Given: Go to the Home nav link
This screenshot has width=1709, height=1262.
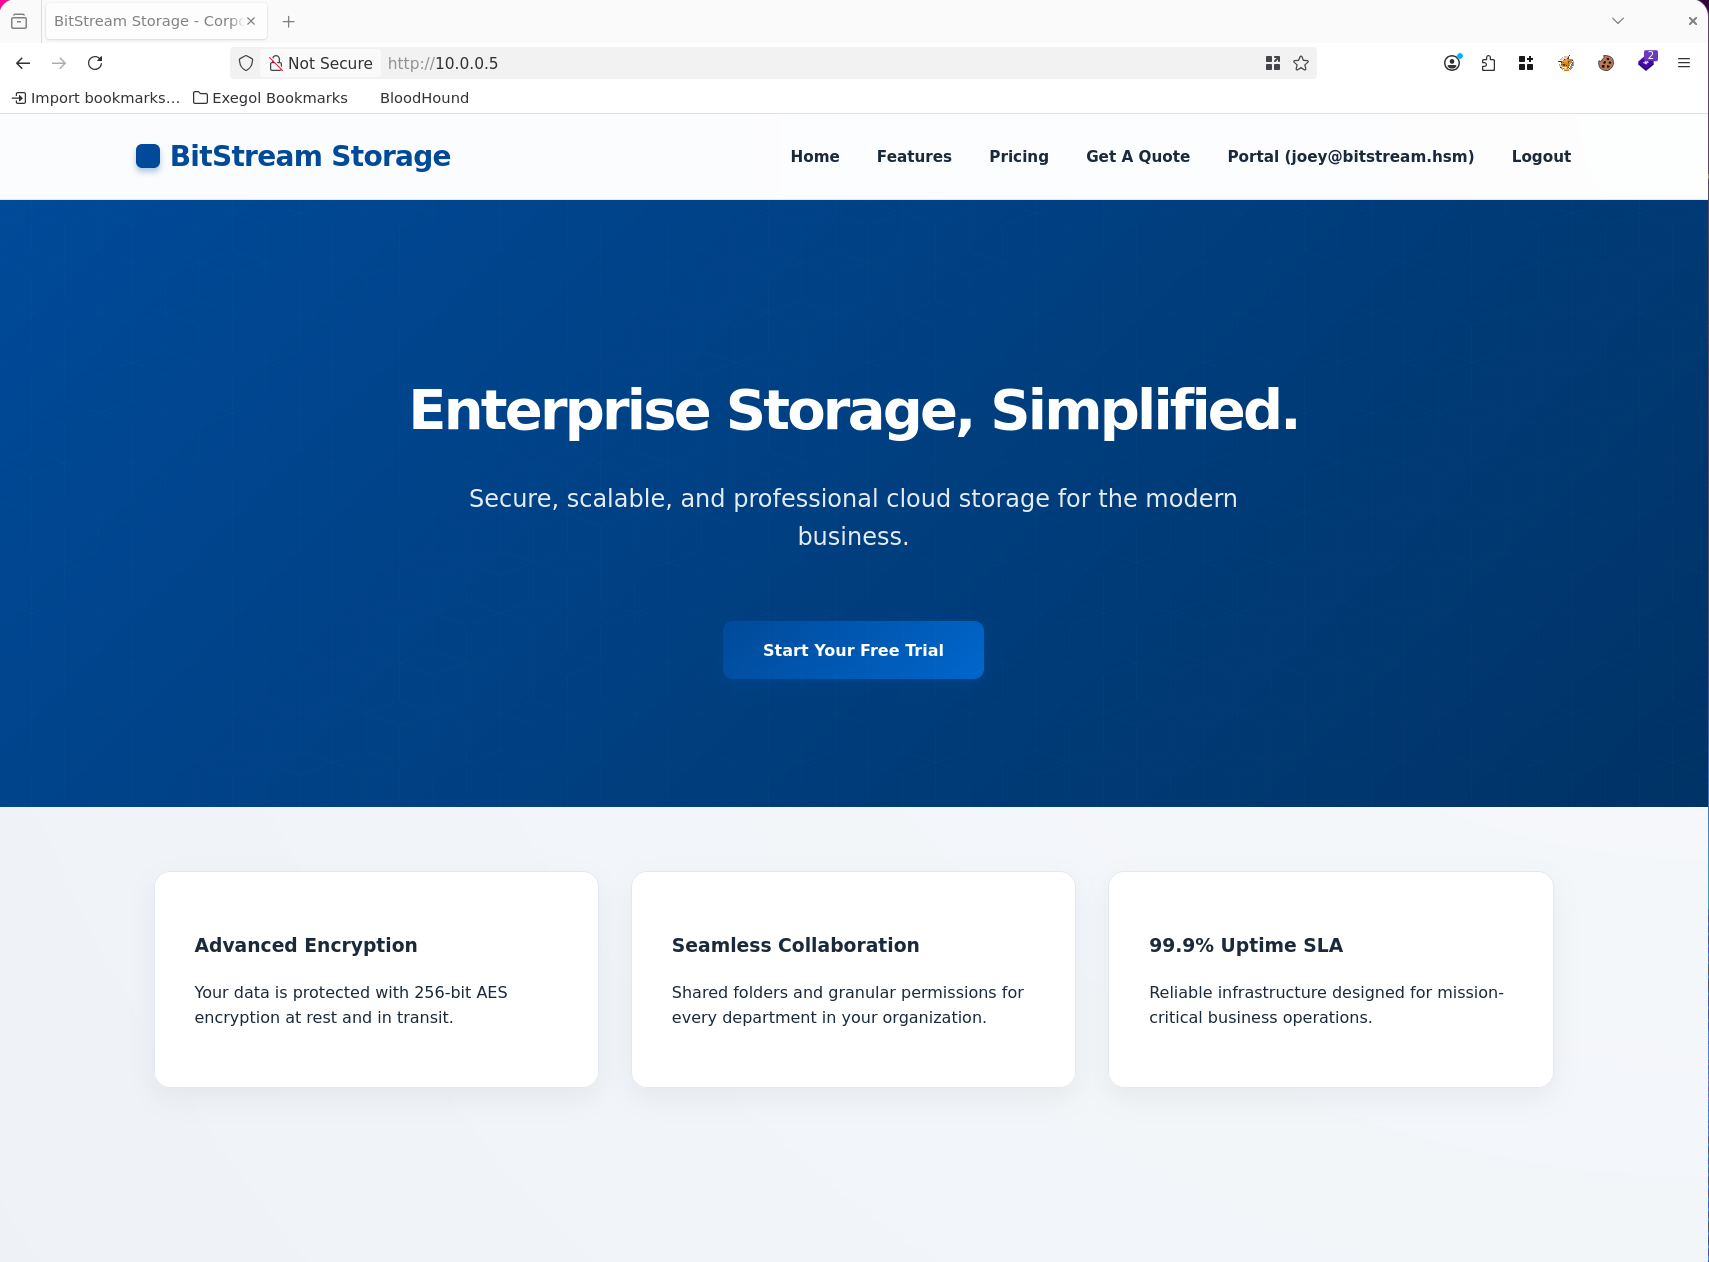Looking at the screenshot, I should [815, 156].
